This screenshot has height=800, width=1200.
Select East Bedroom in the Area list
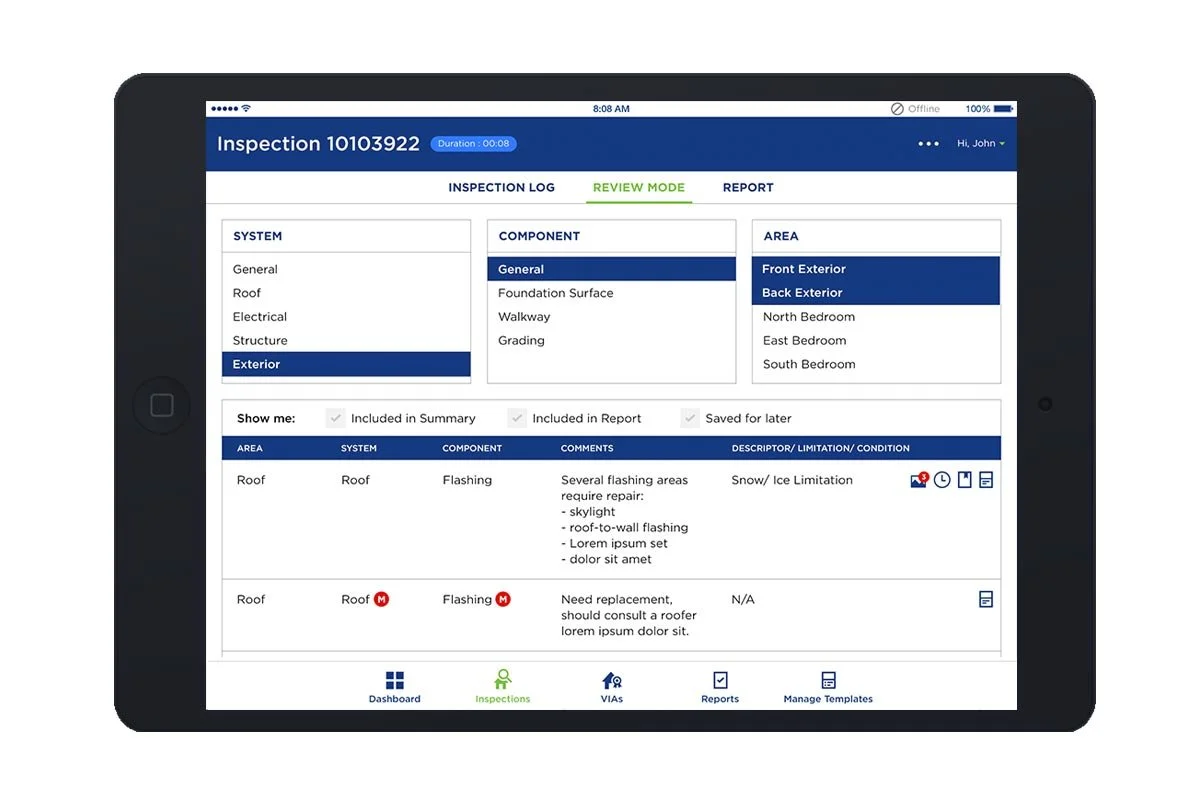[876, 341]
